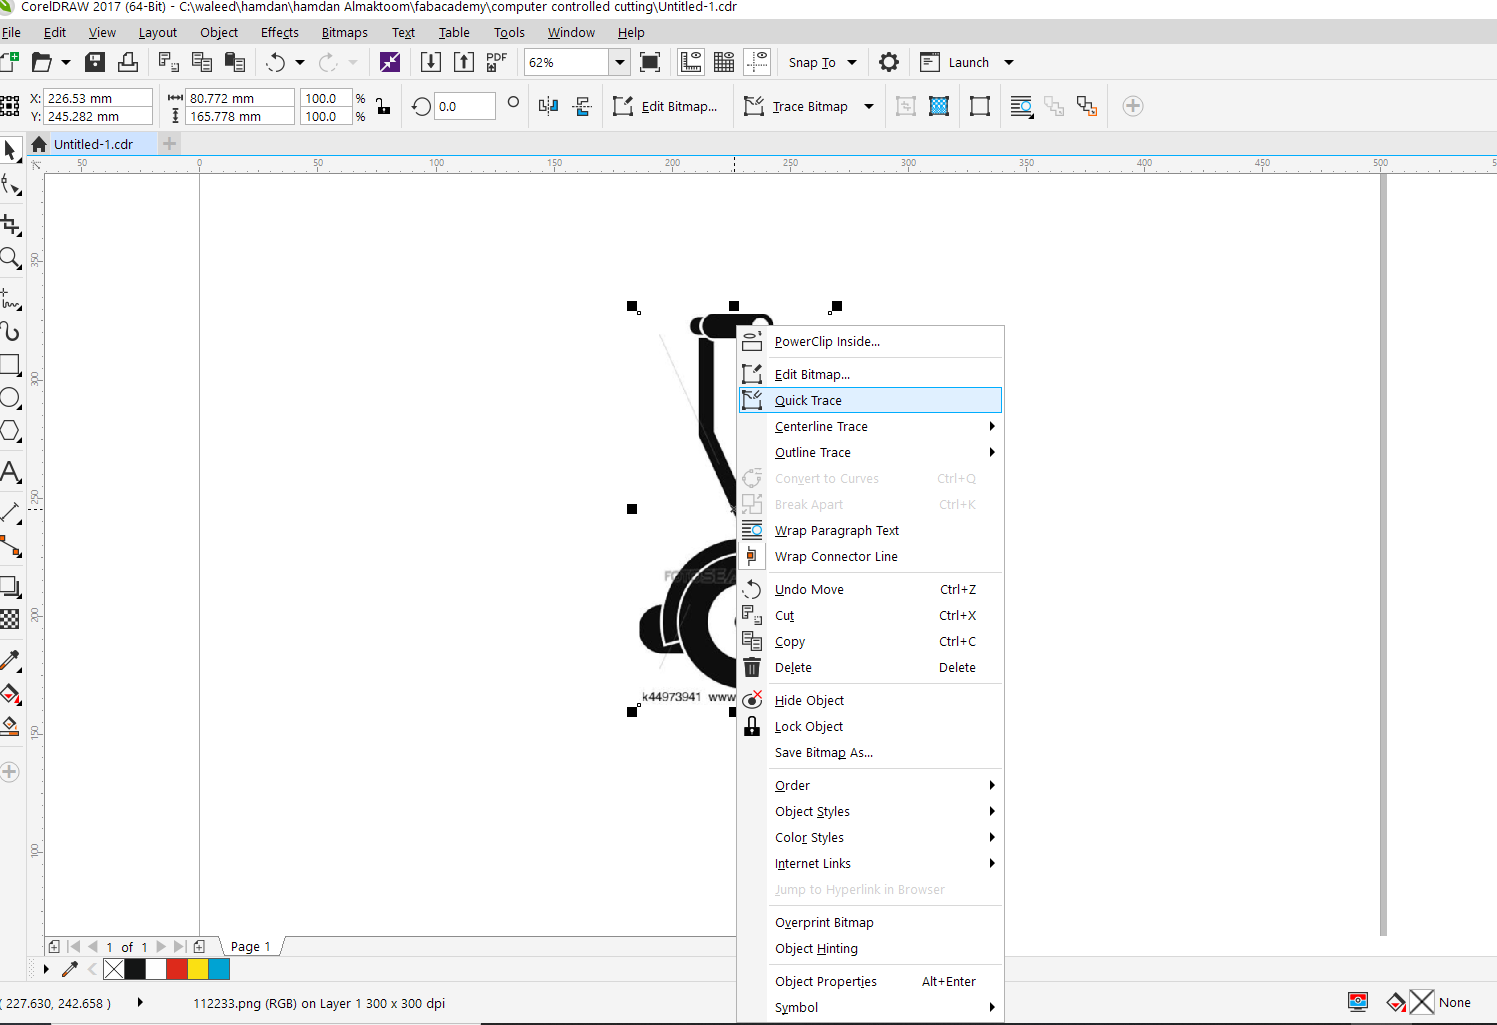The height and width of the screenshot is (1025, 1497).
Task: Open the Snap To dropdown
Action: point(821,62)
